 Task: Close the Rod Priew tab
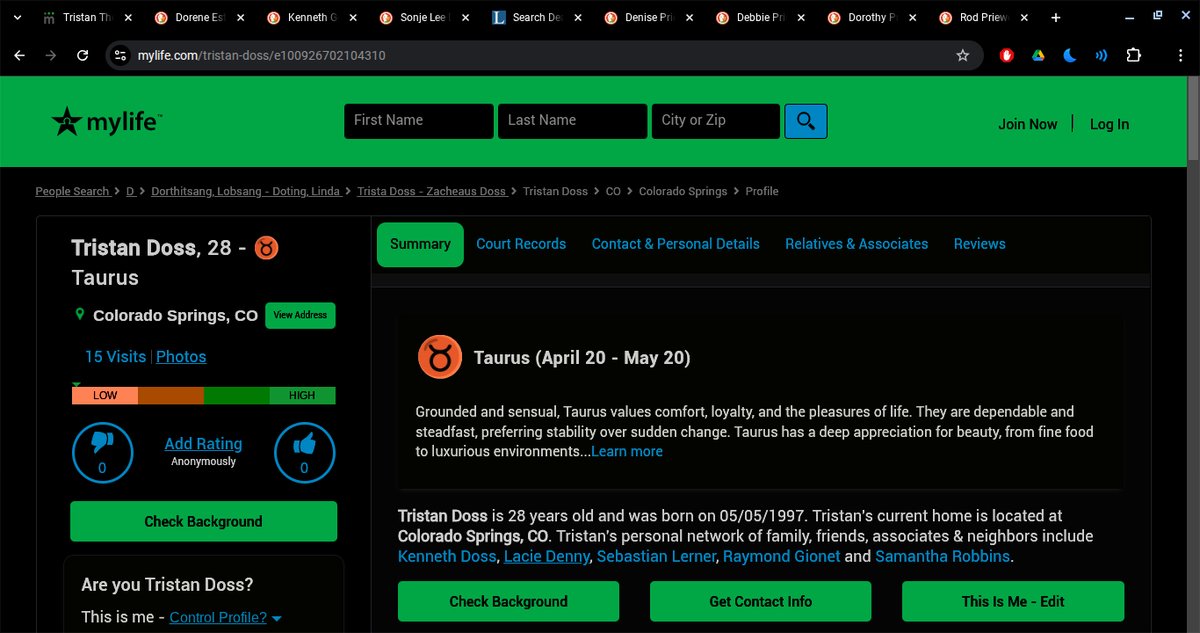(1025, 17)
